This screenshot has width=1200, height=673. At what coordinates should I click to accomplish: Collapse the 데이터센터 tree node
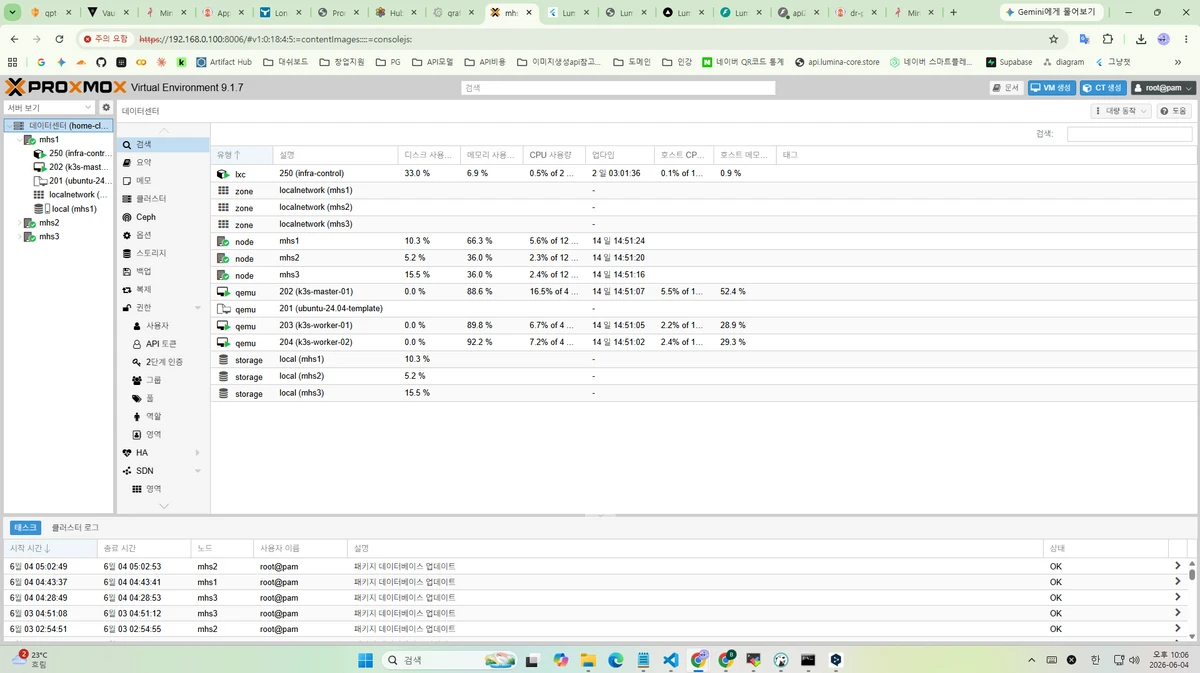click(x=9, y=126)
